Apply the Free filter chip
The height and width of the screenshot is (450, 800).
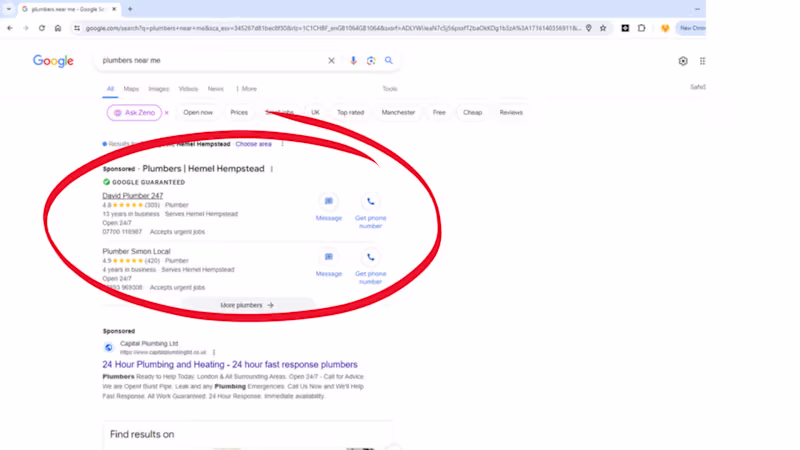point(439,113)
